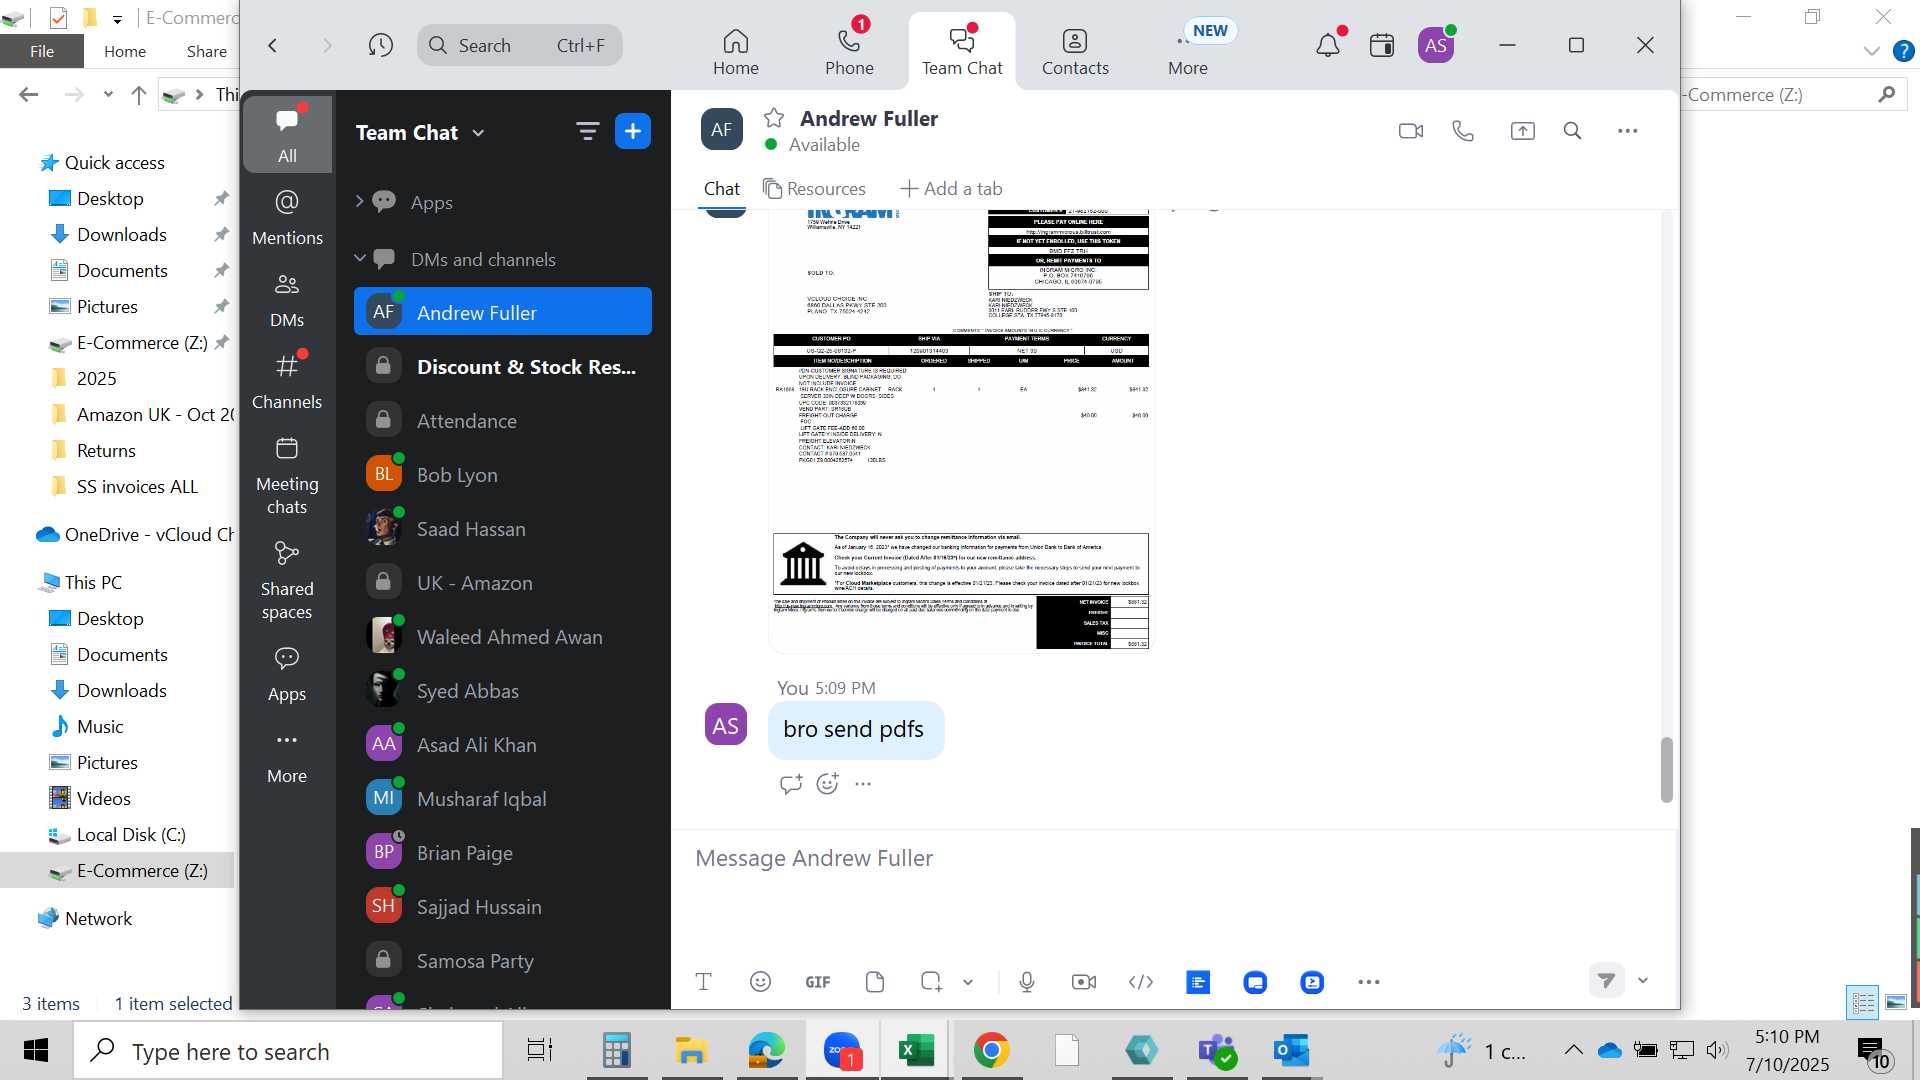Reply in thread to 'bro send pdfs'
1920x1080 pixels.
tap(791, 784)
